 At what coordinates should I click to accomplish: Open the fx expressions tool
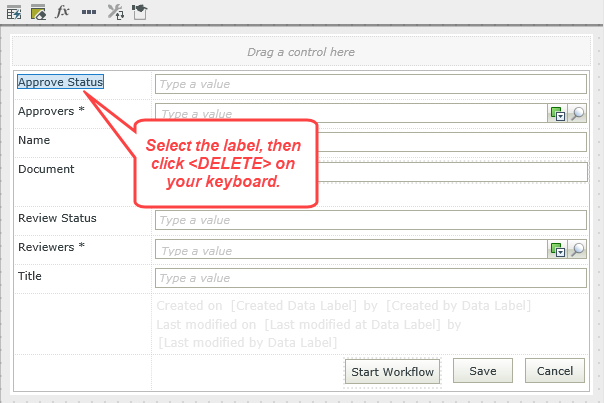pos(62,12)
